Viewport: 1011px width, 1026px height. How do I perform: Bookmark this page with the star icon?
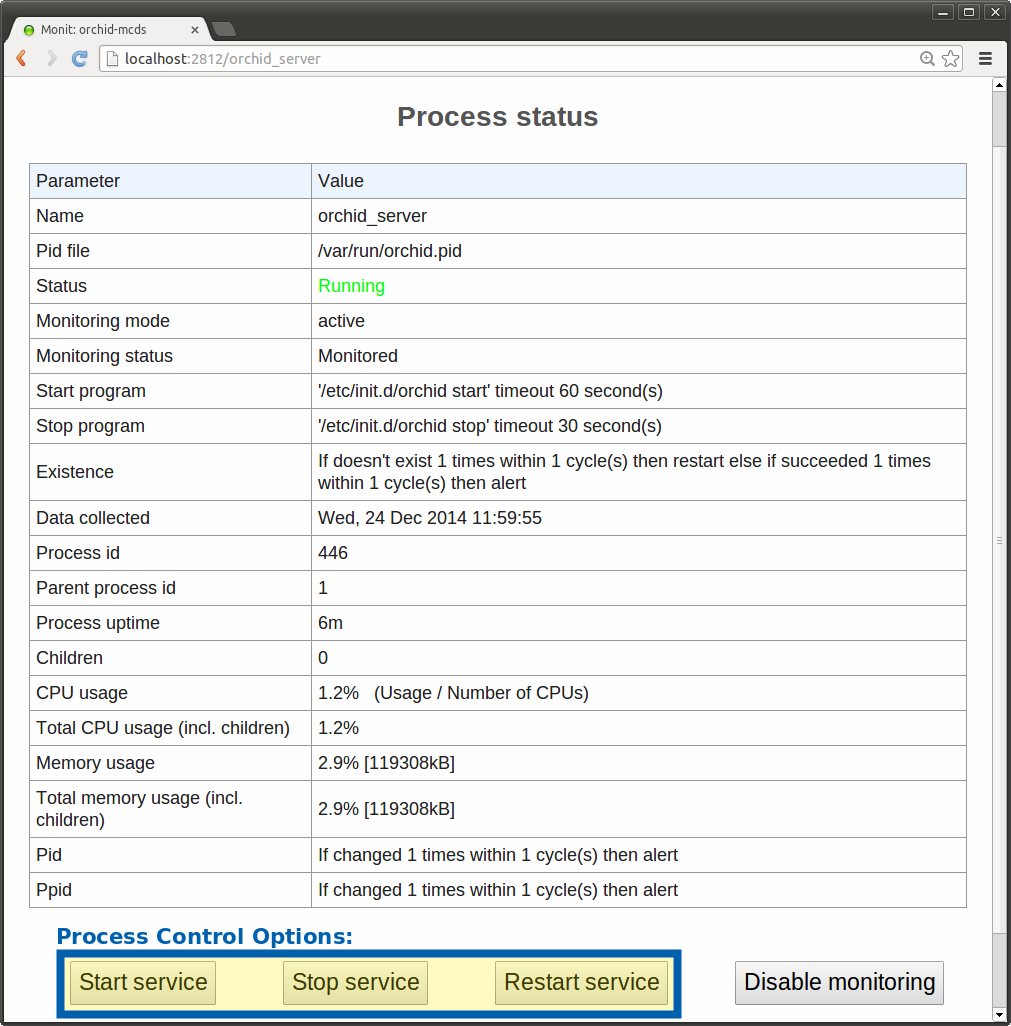(950, 59)
